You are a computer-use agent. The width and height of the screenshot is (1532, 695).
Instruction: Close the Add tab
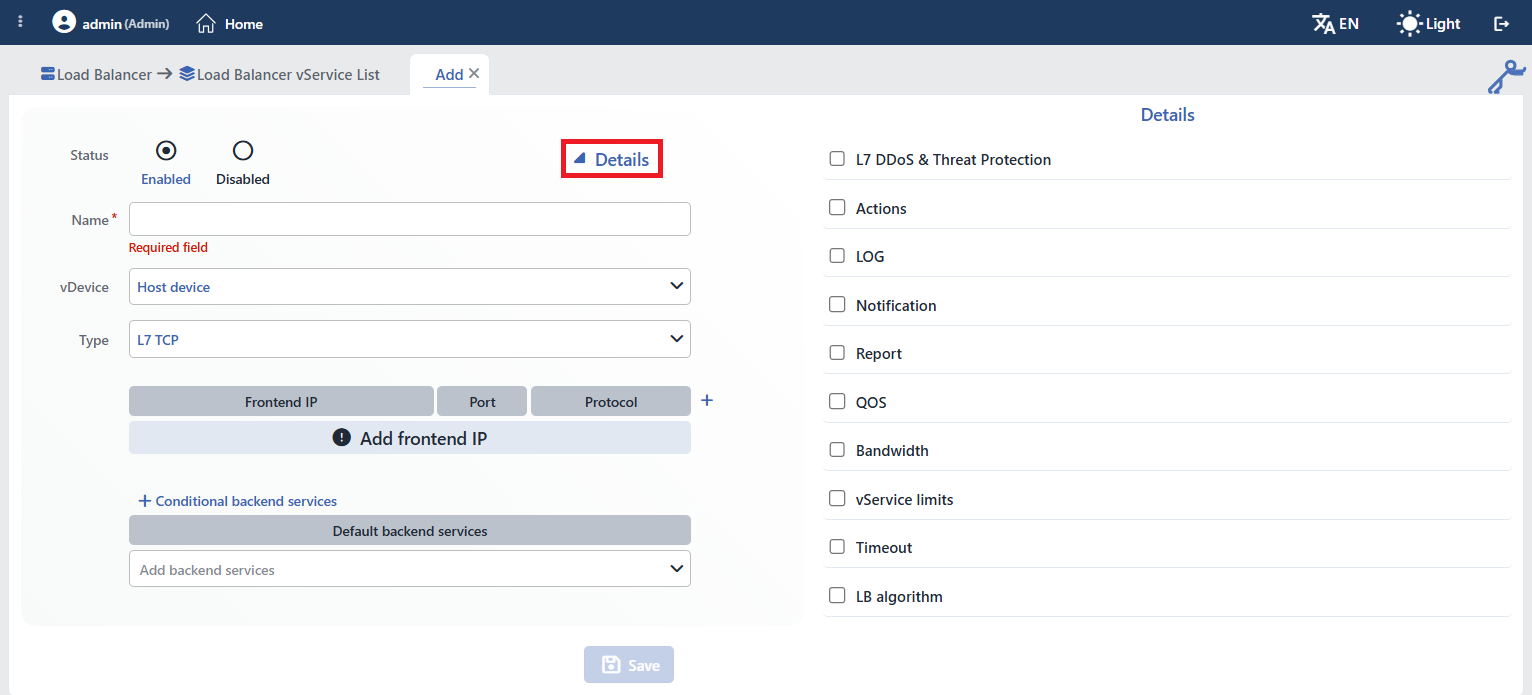pos(474,73)
